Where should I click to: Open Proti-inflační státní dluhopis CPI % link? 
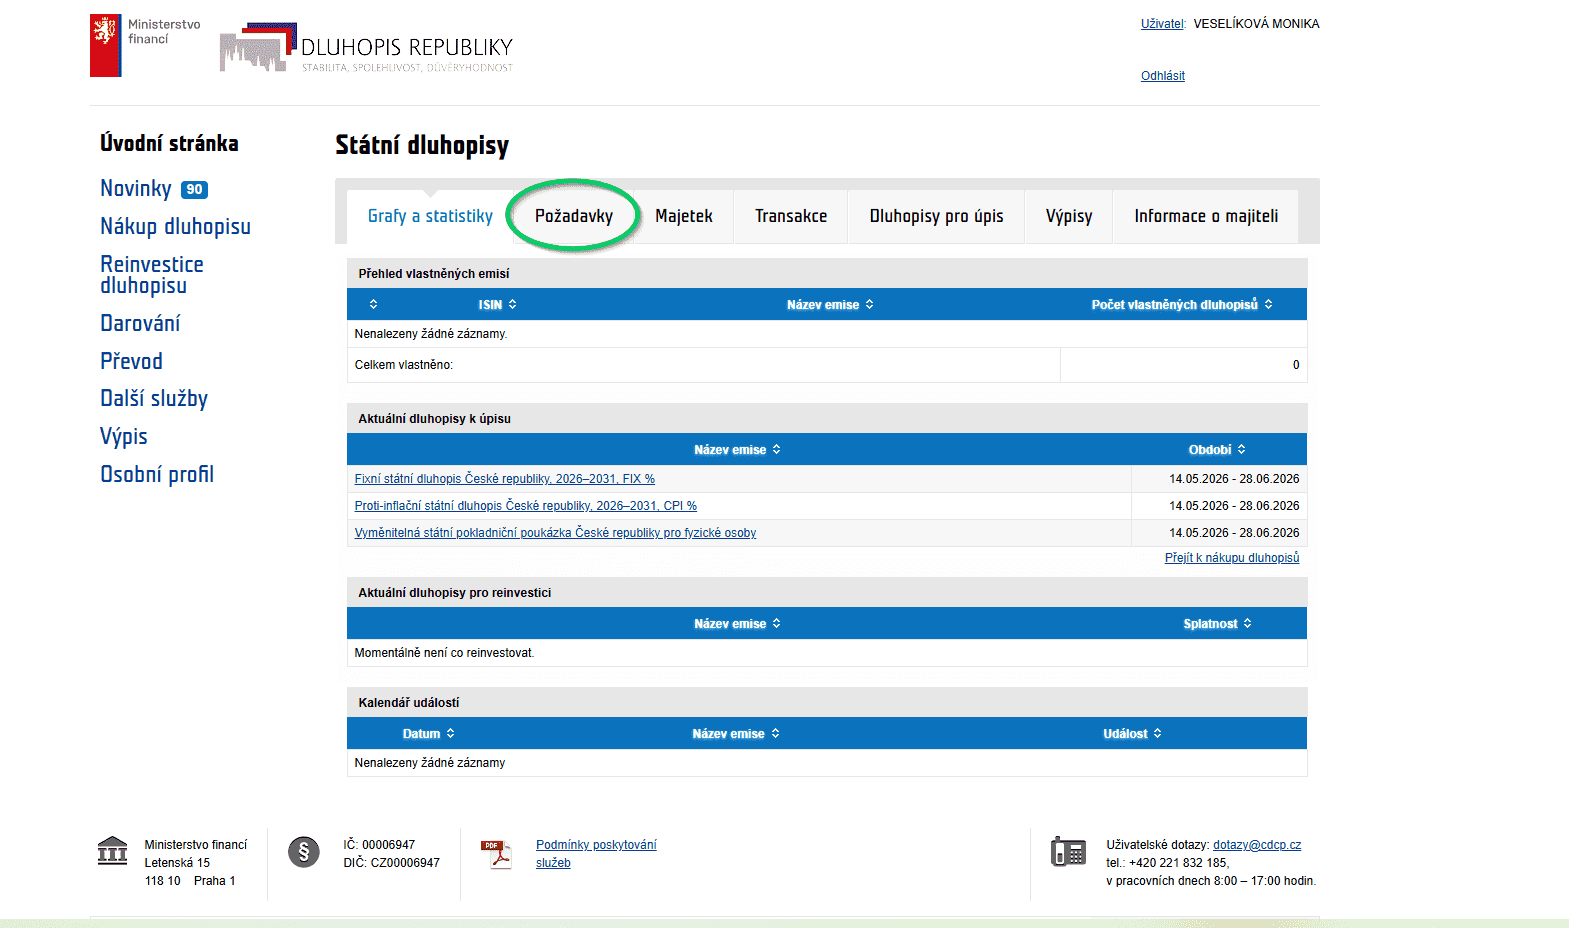point(526,506)
